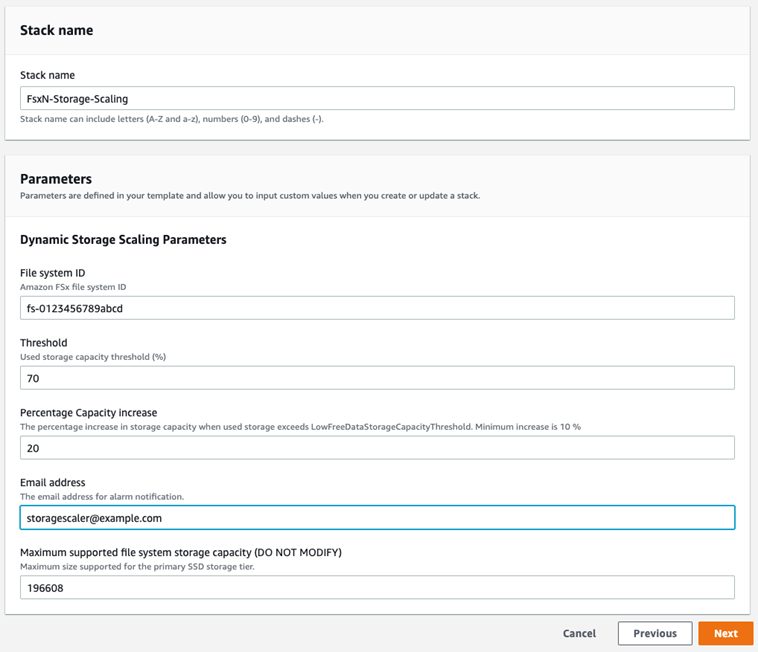Click the Threshold field containing 70
Image resolution: width=758 pixels, height=652 pixels.
coord(377,378)
